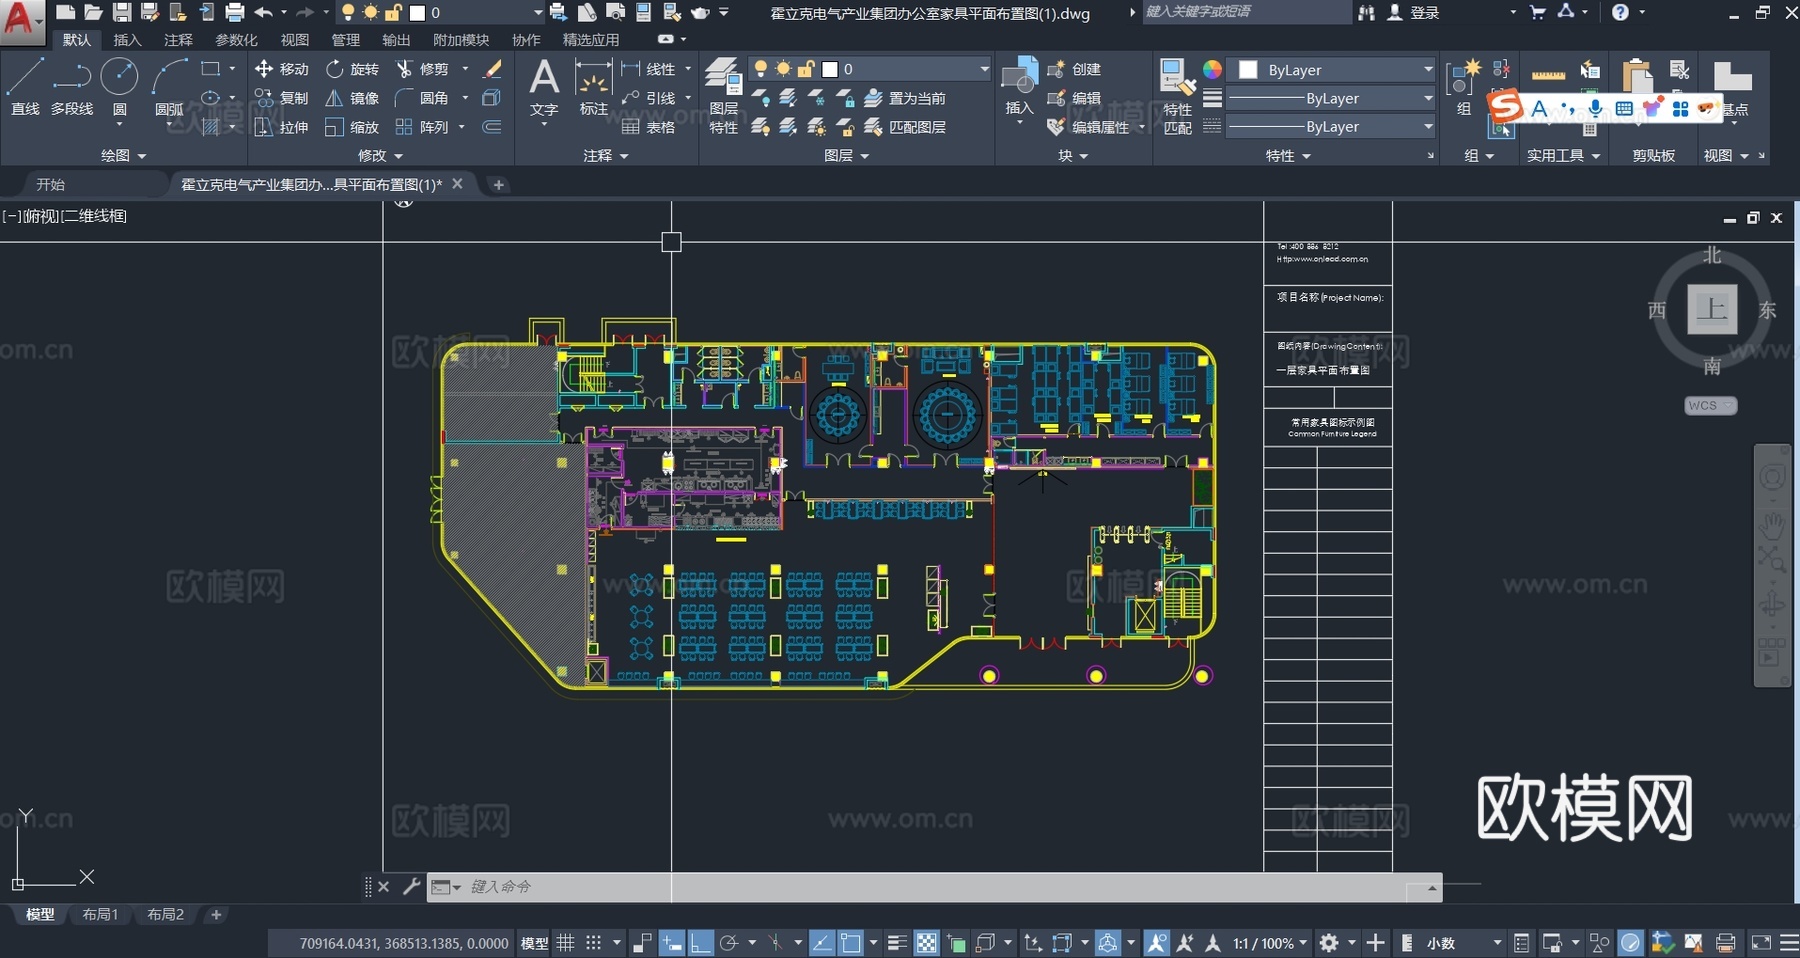Toggle snap mode in status bar
The image size is (1800, 958).
[594, 943]
